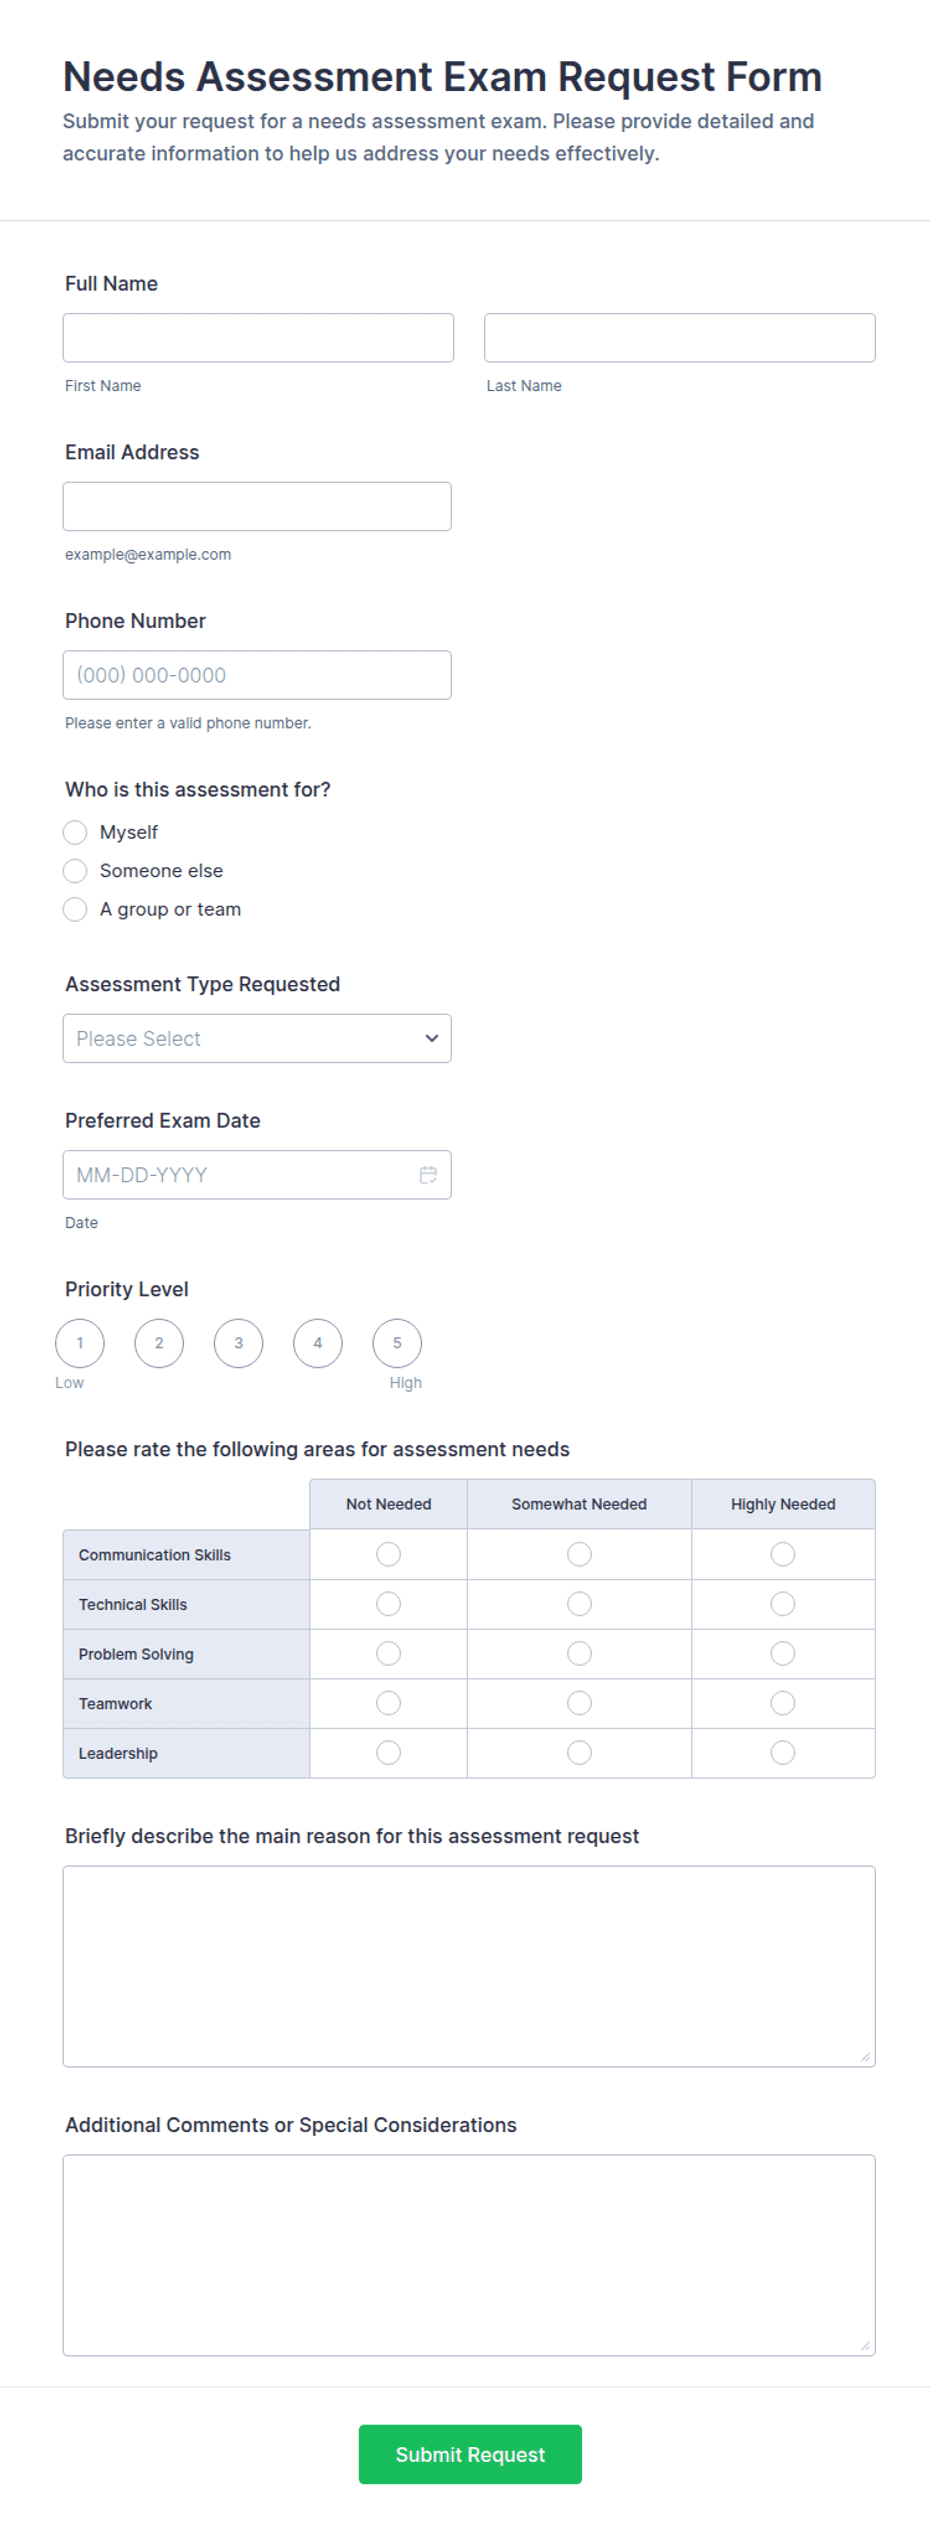Select priority level 4 circle
This screenshot has height=2533, width=930.
click(x=318, y=1343)
